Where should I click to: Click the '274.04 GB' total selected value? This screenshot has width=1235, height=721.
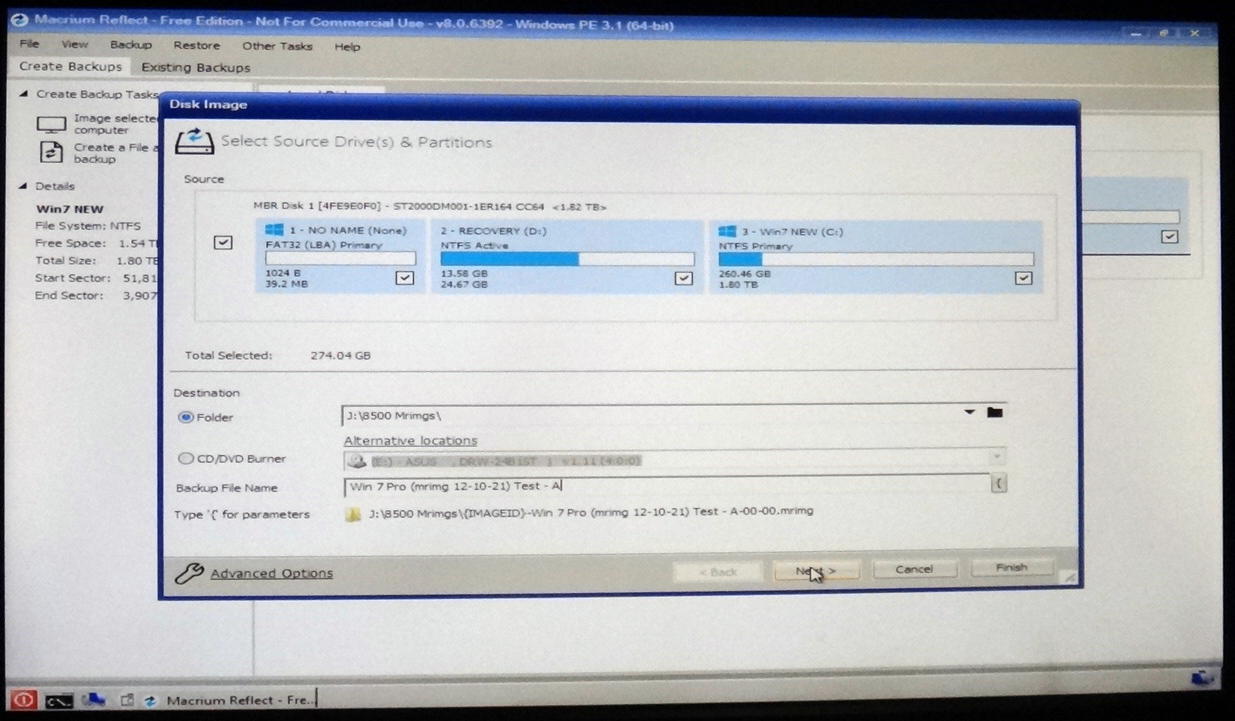tap(341, 356)
